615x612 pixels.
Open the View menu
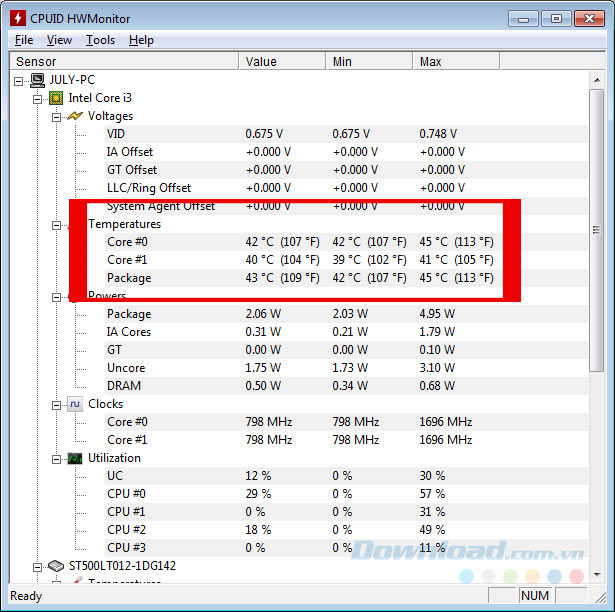point(59,40)
